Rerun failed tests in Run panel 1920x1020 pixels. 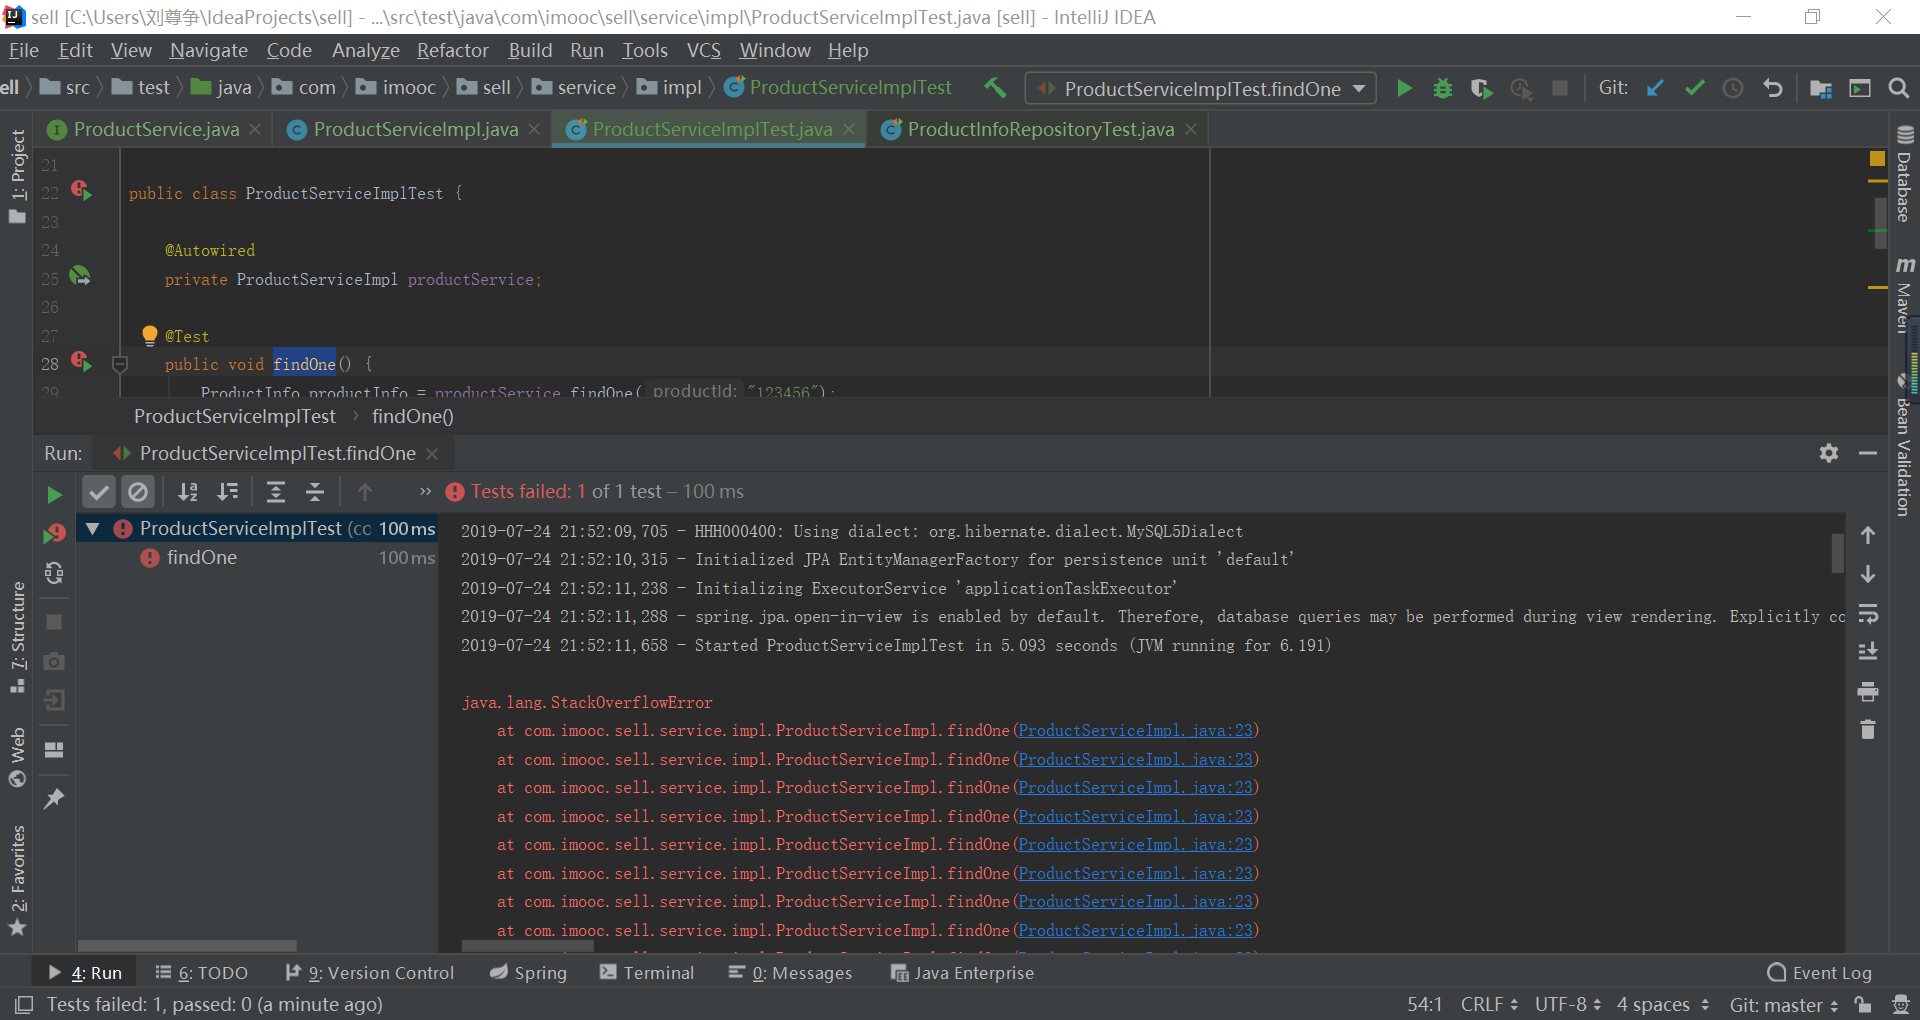click(54, 533)
